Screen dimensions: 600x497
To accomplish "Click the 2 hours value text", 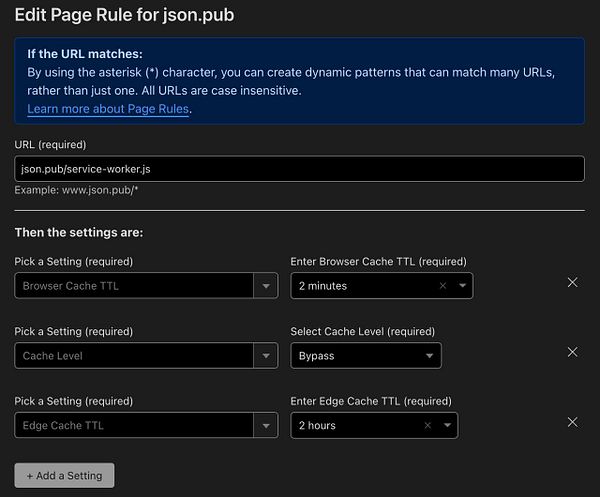I will 317,425.
